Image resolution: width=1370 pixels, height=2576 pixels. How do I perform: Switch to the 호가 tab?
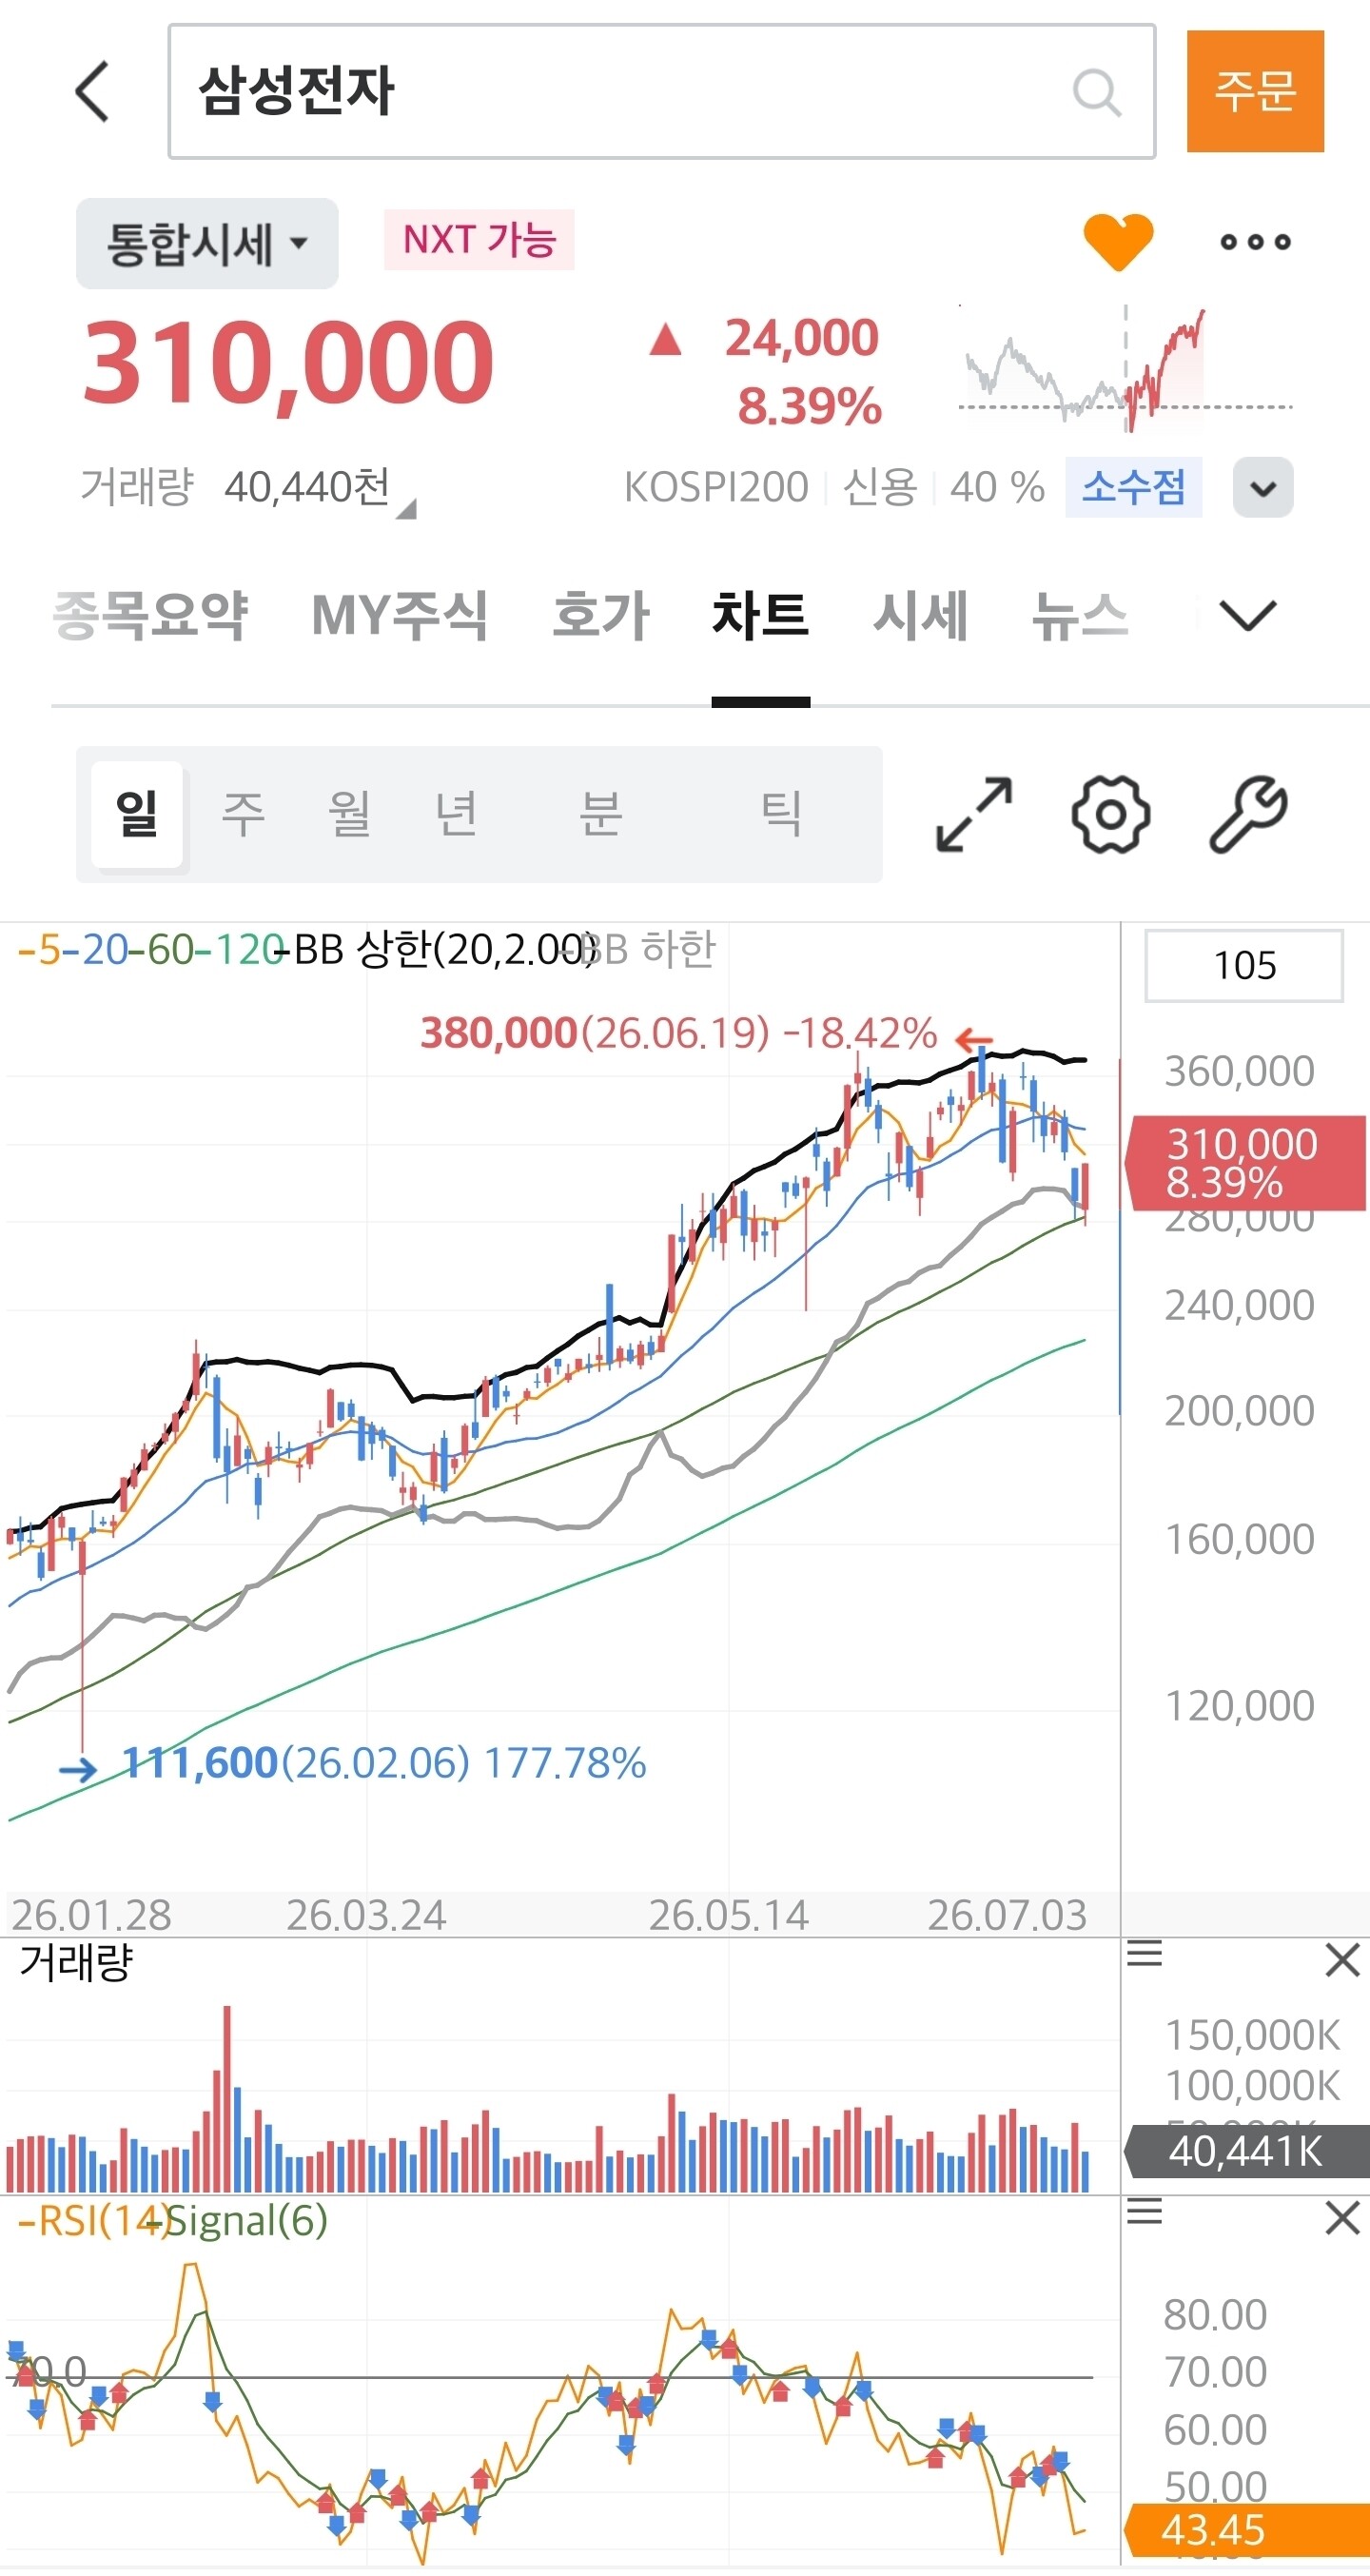point(601,615)
